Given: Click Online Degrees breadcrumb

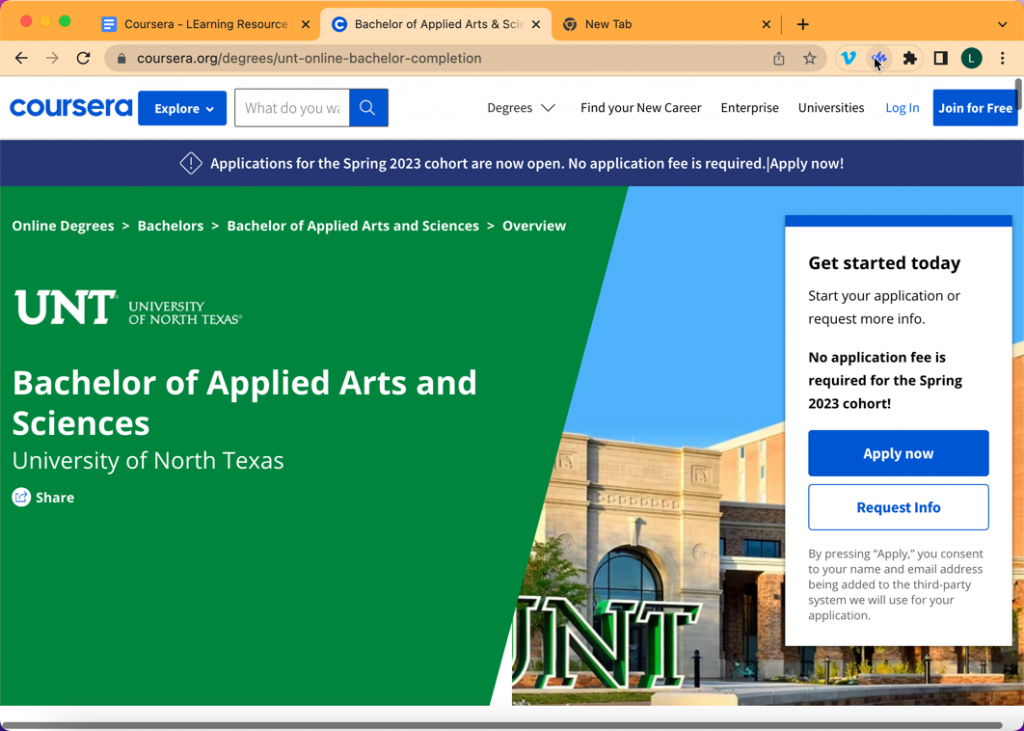Looking at the screenshot, I should click(63, 226).
